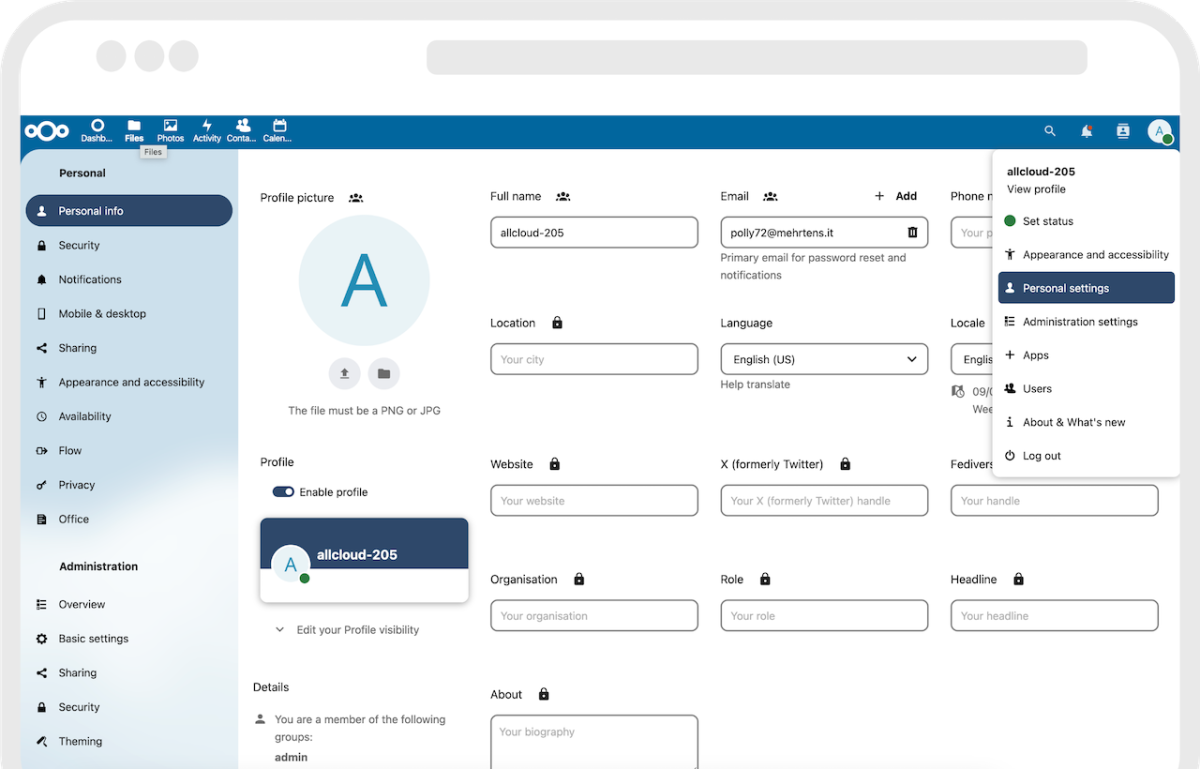The image size is (1200, 769).
Task: Upload a new profile picture
Action: click(344, 373)
